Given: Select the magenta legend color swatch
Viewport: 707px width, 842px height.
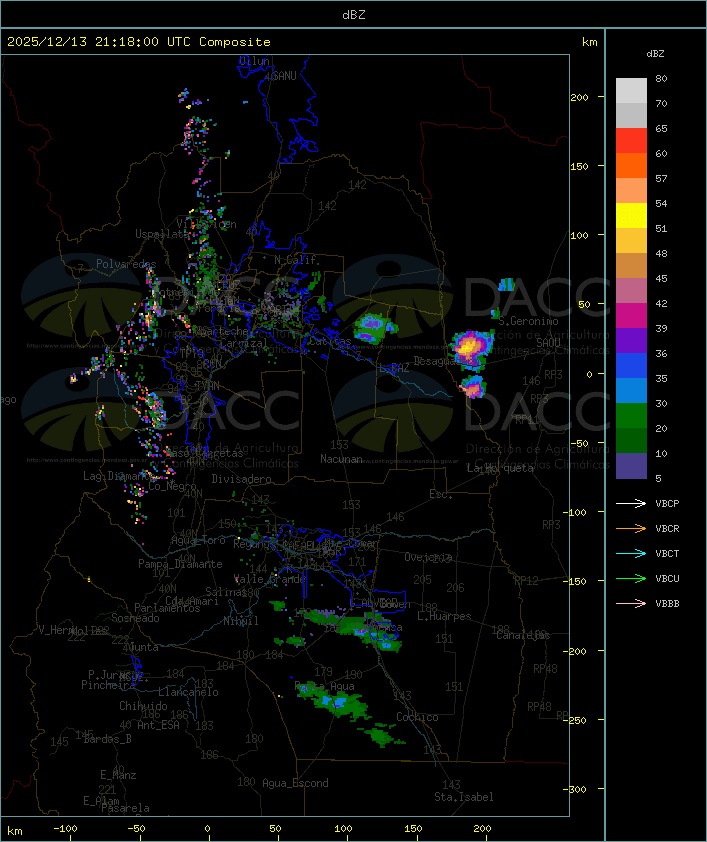Looking at the screenshot, I should 631,316.
